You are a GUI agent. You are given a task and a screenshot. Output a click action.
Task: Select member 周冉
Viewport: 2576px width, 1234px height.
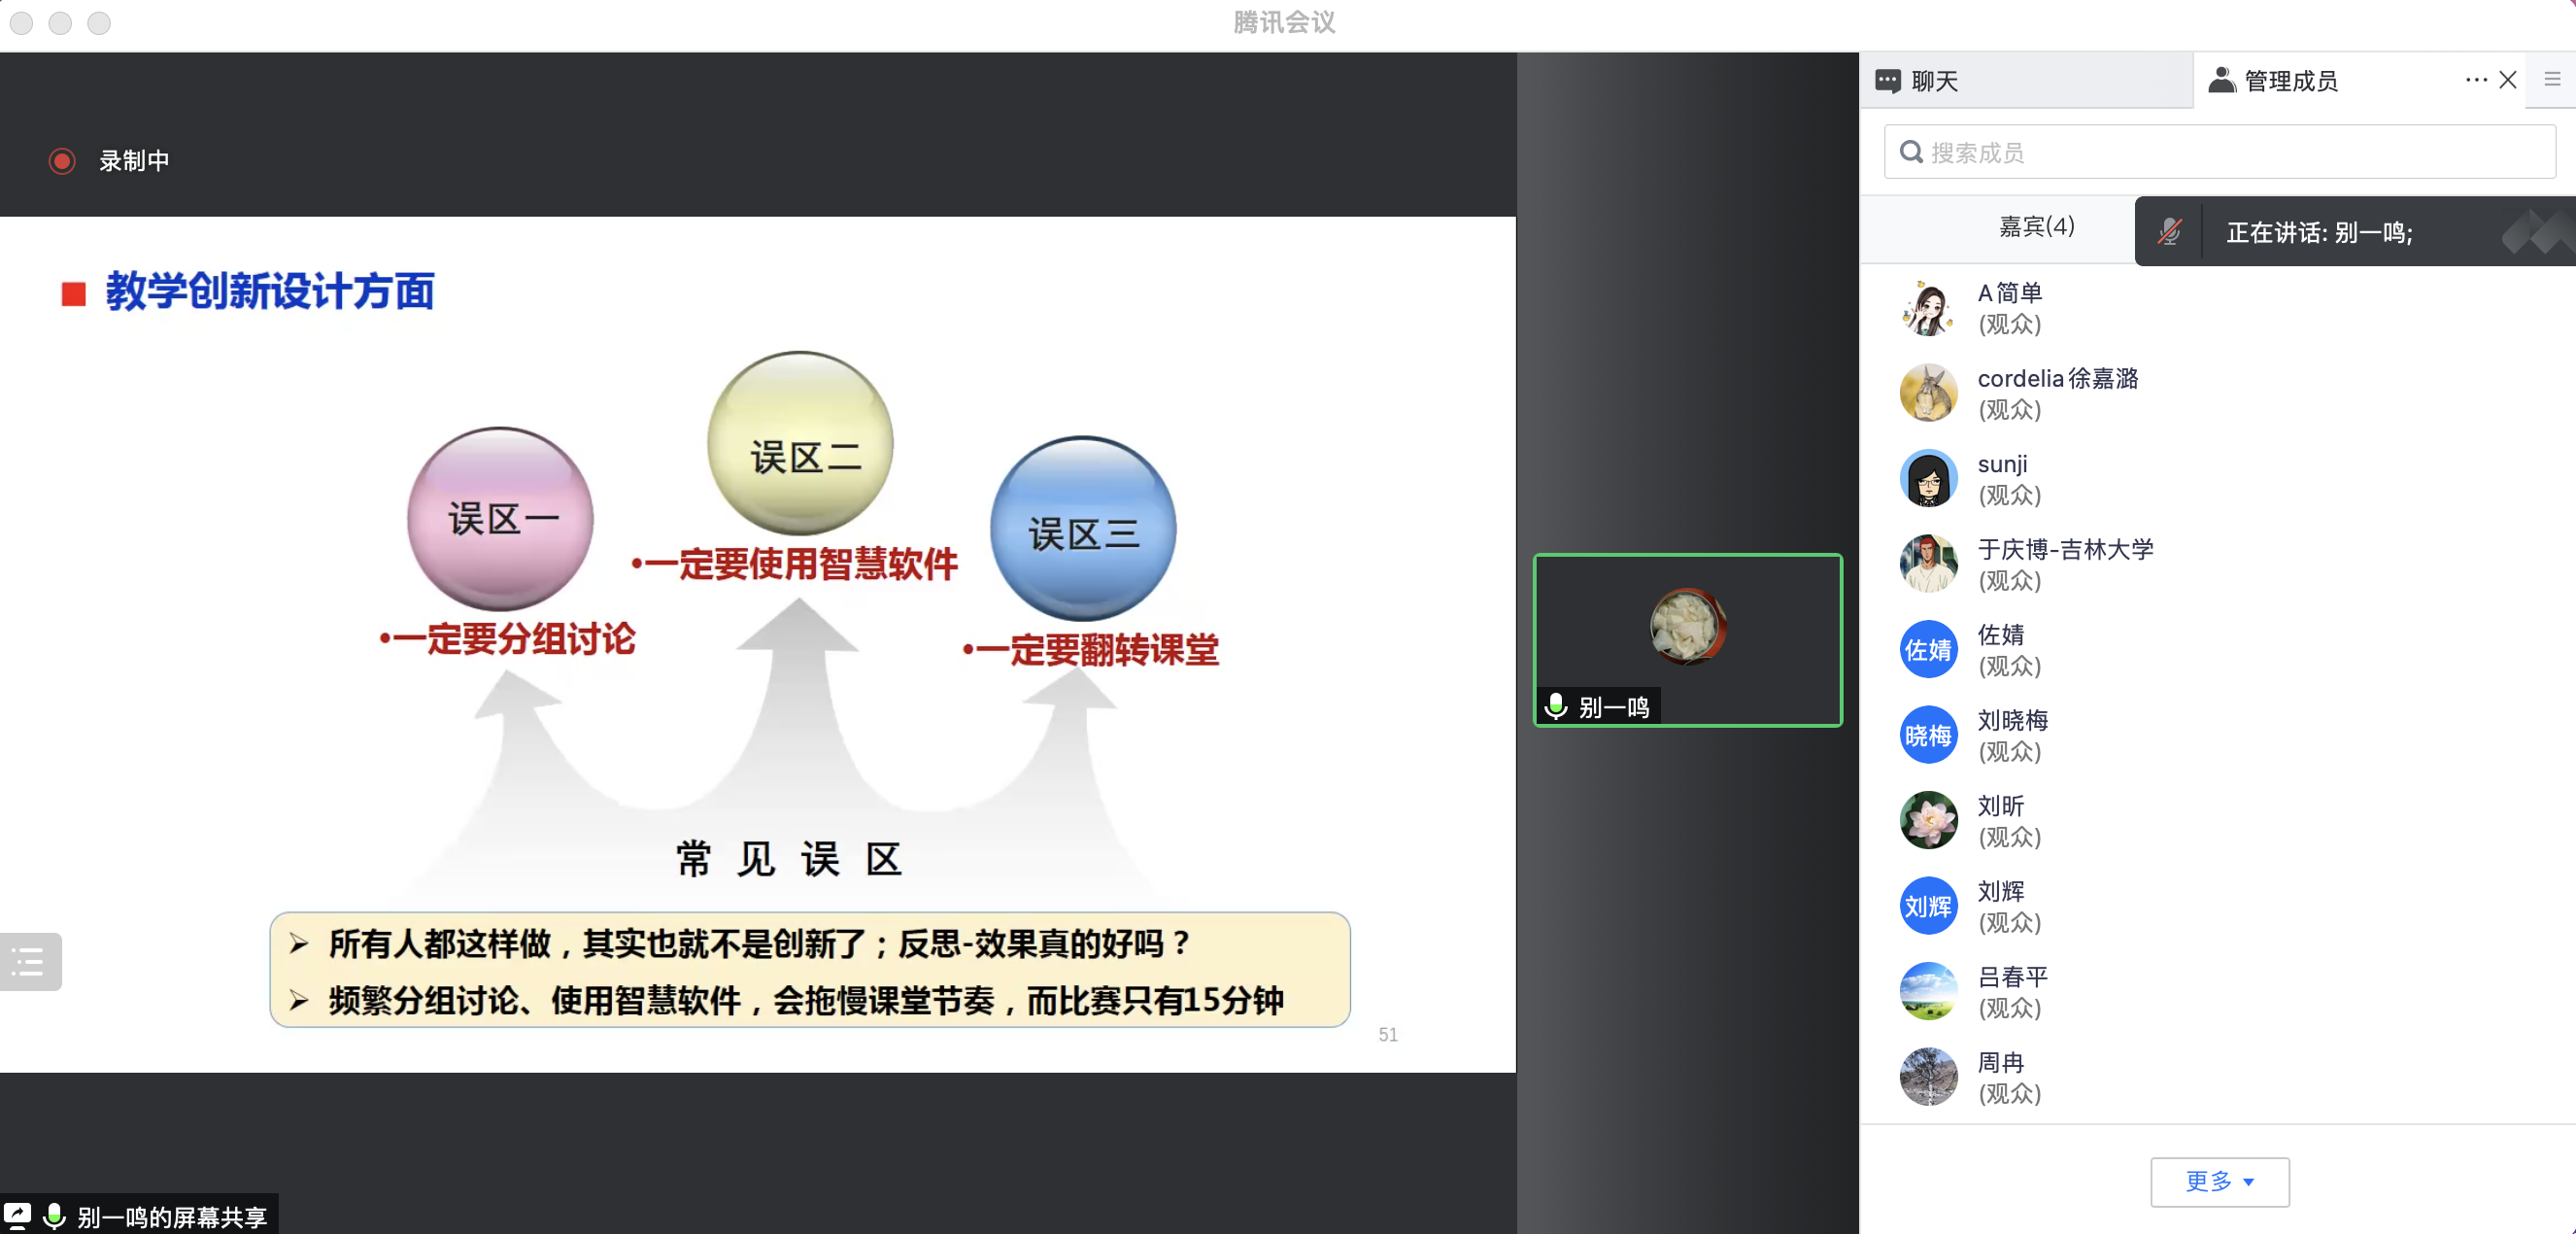2216,1077
